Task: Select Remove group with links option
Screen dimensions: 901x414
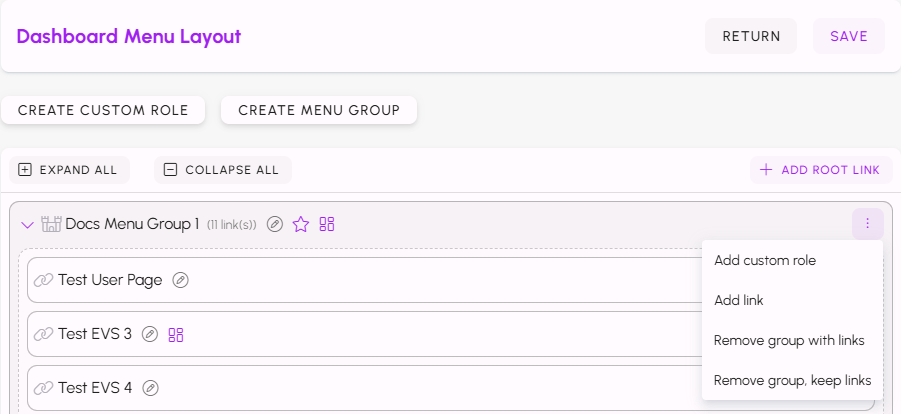Action: click(x=789, y=340)
